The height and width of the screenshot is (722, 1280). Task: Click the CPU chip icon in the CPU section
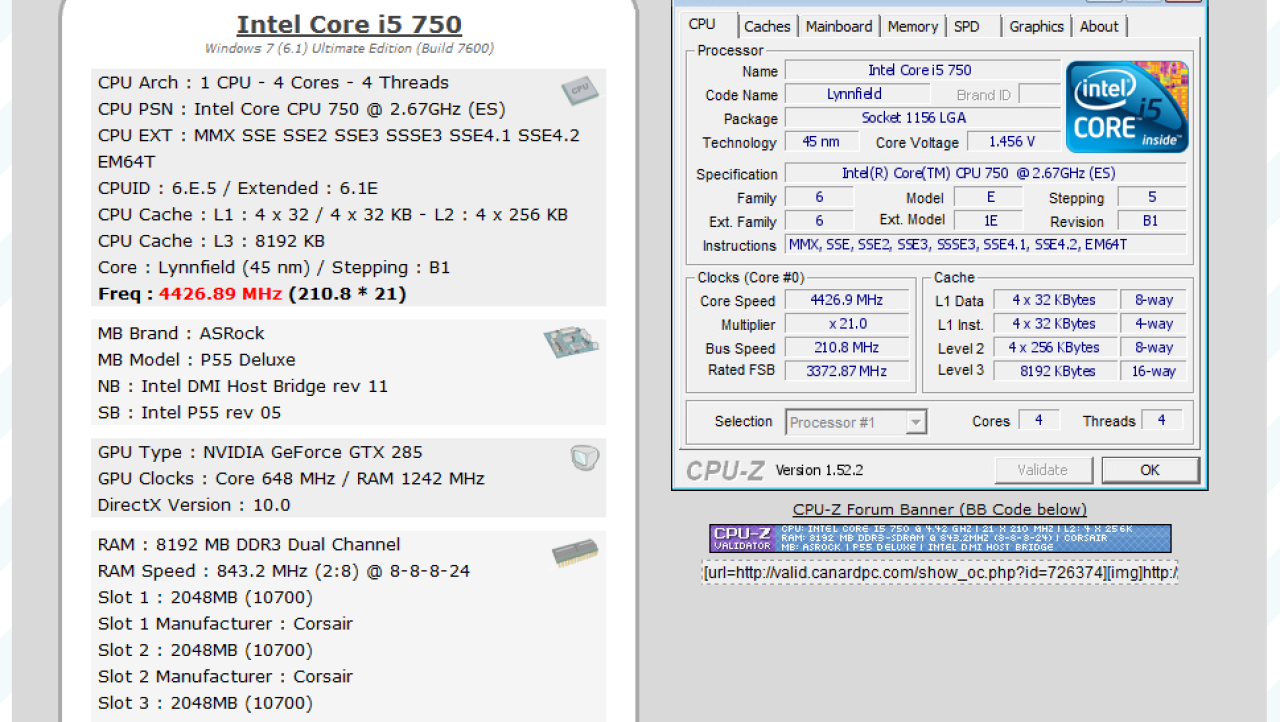click(x=580, y=91)
